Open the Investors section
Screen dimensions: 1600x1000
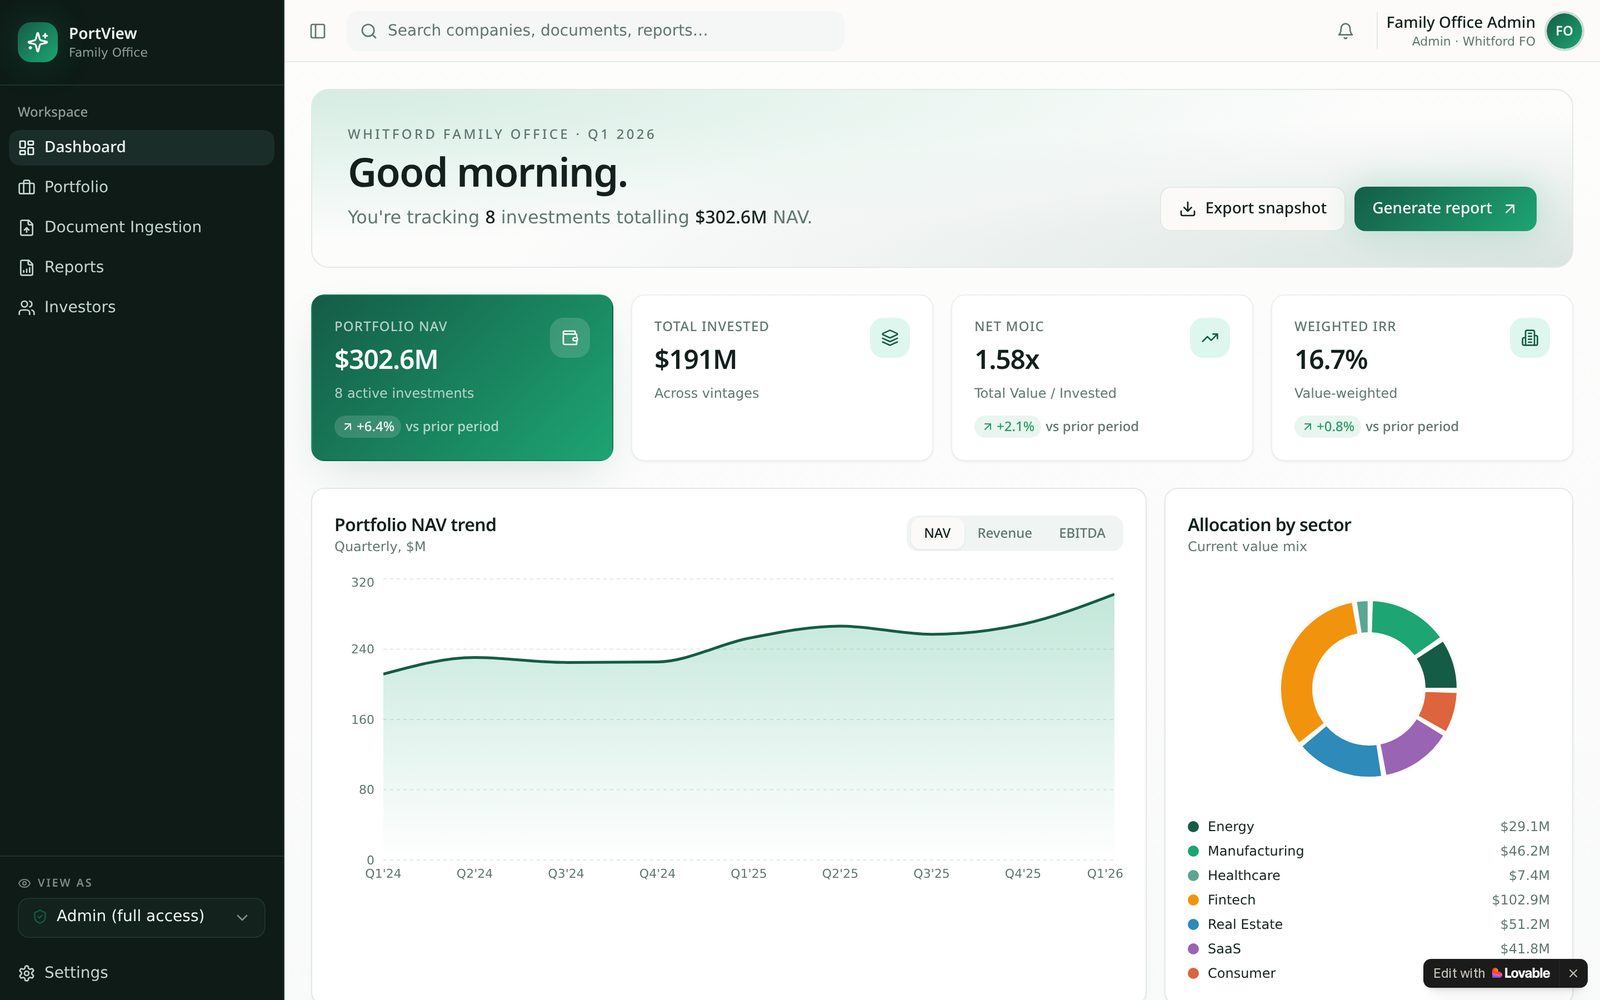coord(141,307)
